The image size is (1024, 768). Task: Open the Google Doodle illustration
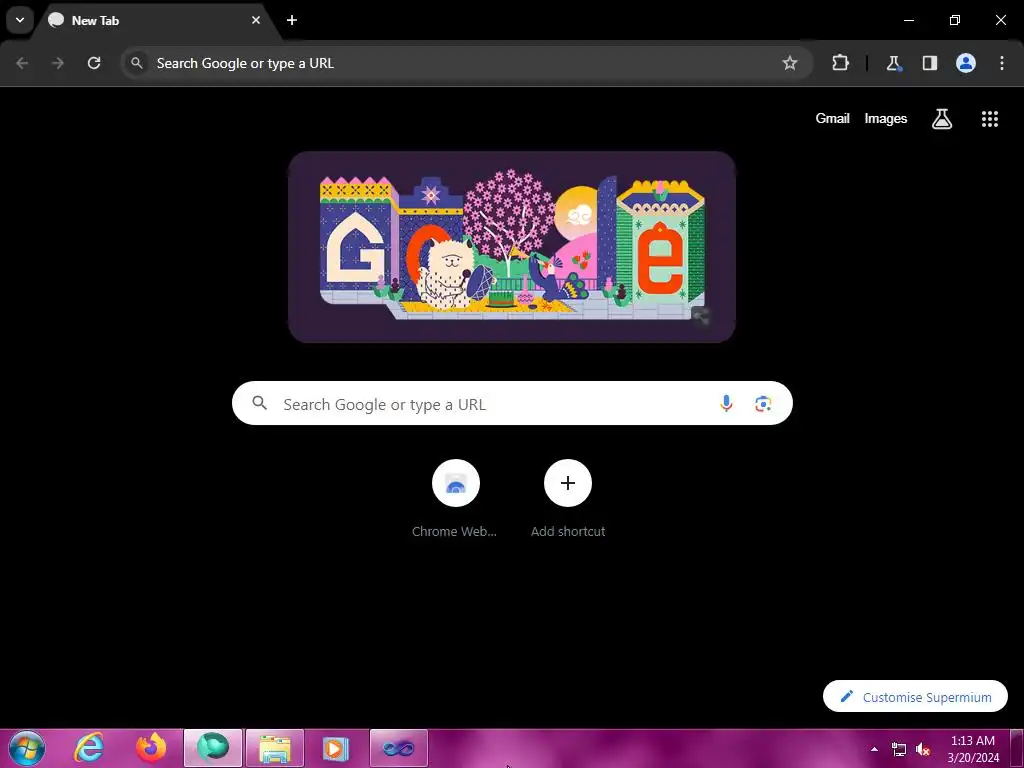[x=512, y=247]
